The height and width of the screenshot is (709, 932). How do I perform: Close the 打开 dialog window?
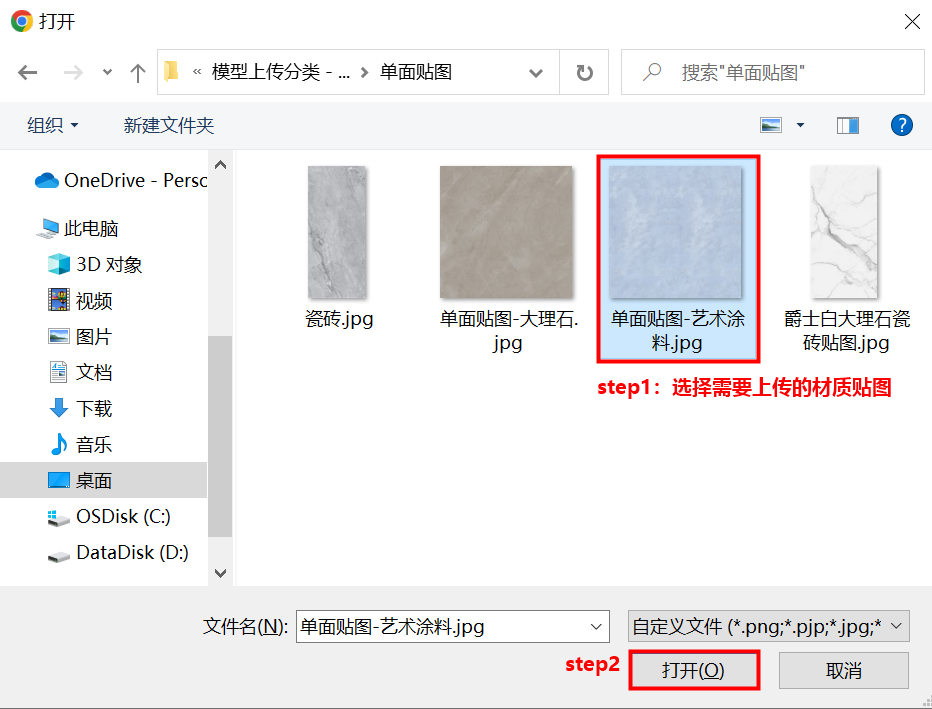pos(912,22)
